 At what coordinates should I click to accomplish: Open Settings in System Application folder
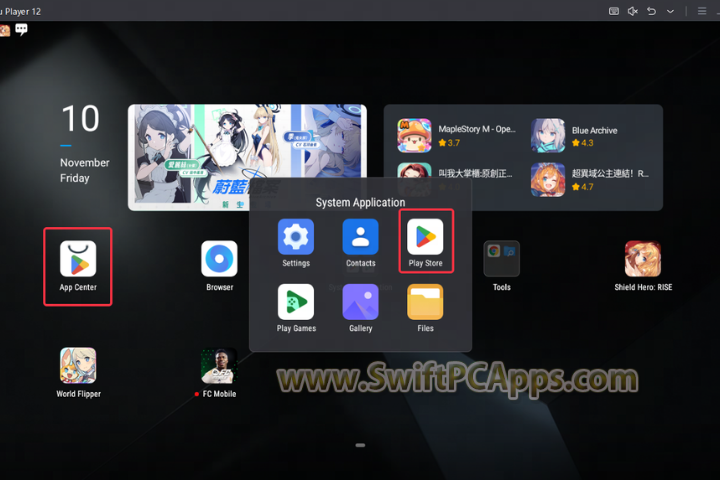(x=296, y=237)
